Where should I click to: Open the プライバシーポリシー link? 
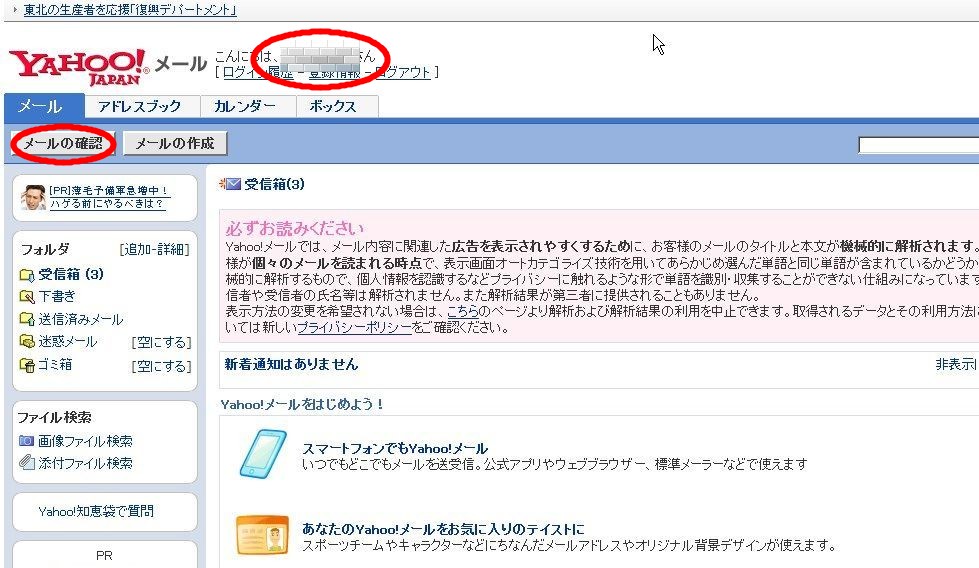354,327
